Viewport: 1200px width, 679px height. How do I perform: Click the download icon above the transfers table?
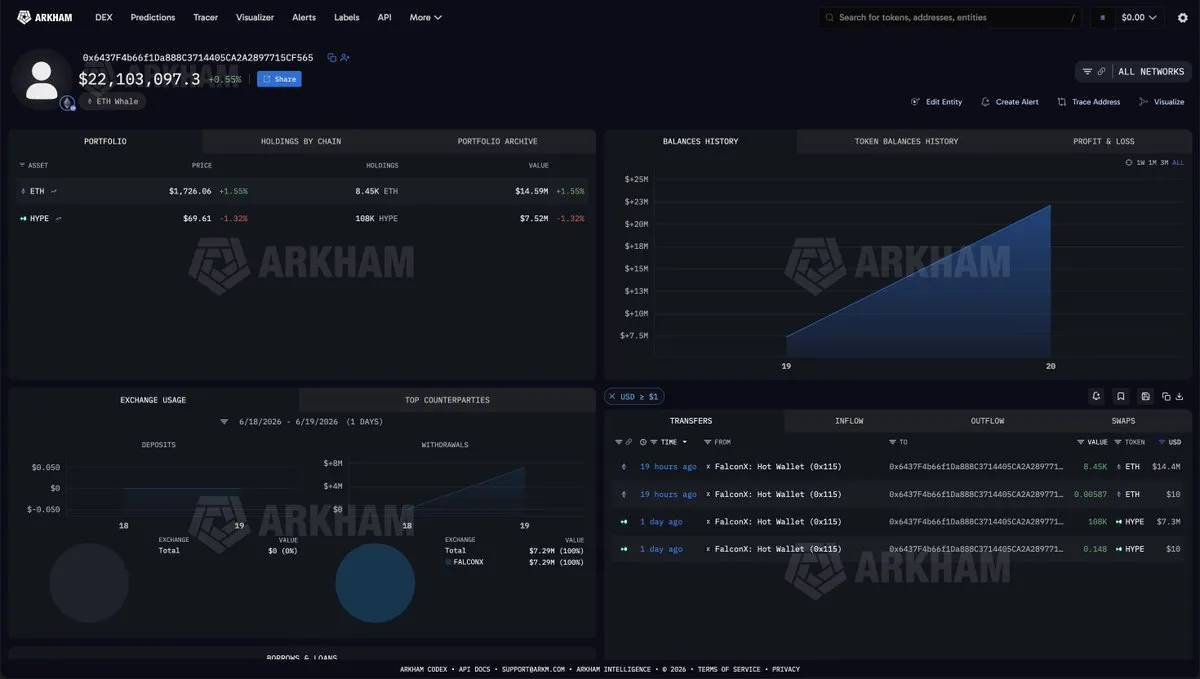1179,396
